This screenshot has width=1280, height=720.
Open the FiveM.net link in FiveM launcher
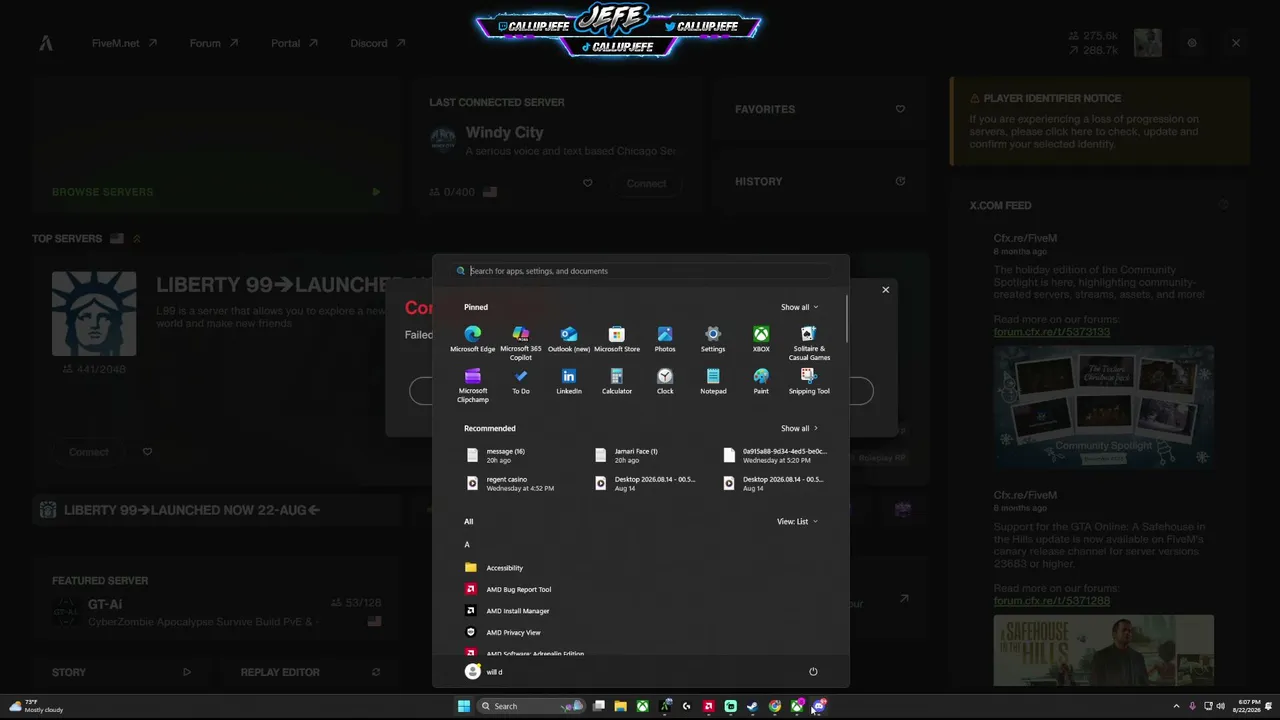point(125,43)
